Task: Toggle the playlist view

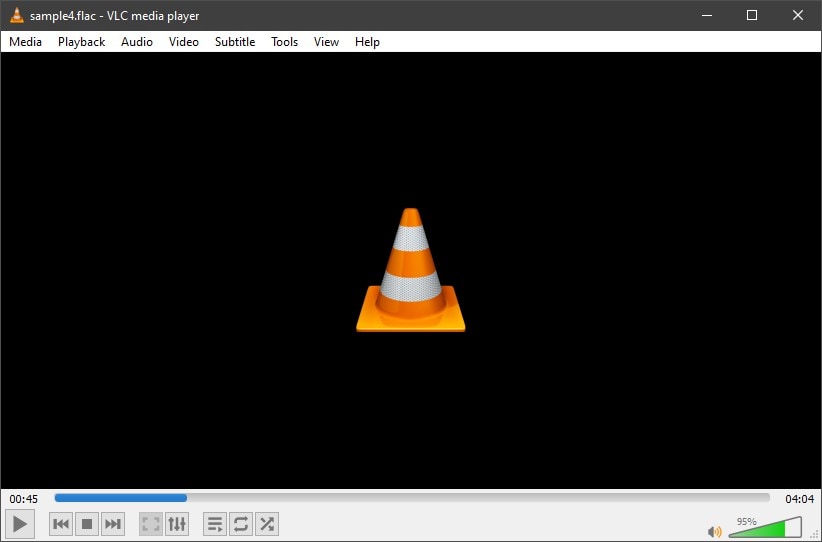Action: click(x=215, y=523)
